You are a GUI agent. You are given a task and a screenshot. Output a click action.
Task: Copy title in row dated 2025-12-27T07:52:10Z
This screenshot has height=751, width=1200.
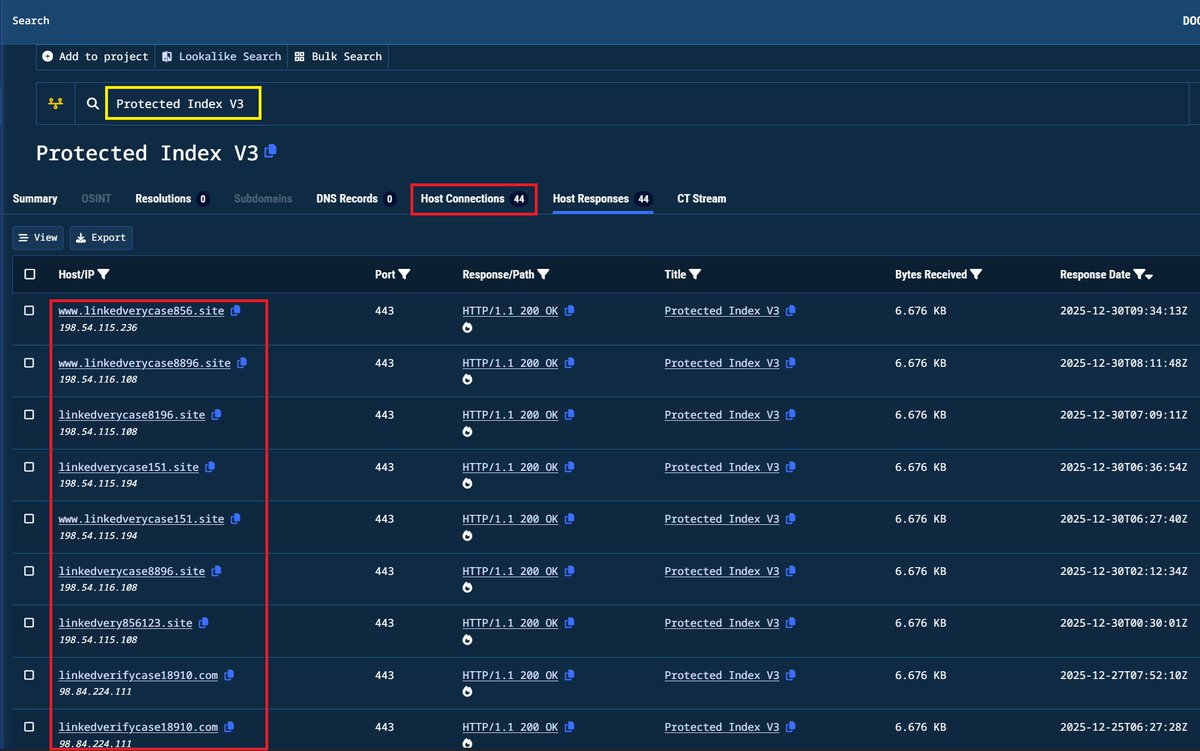790,675
